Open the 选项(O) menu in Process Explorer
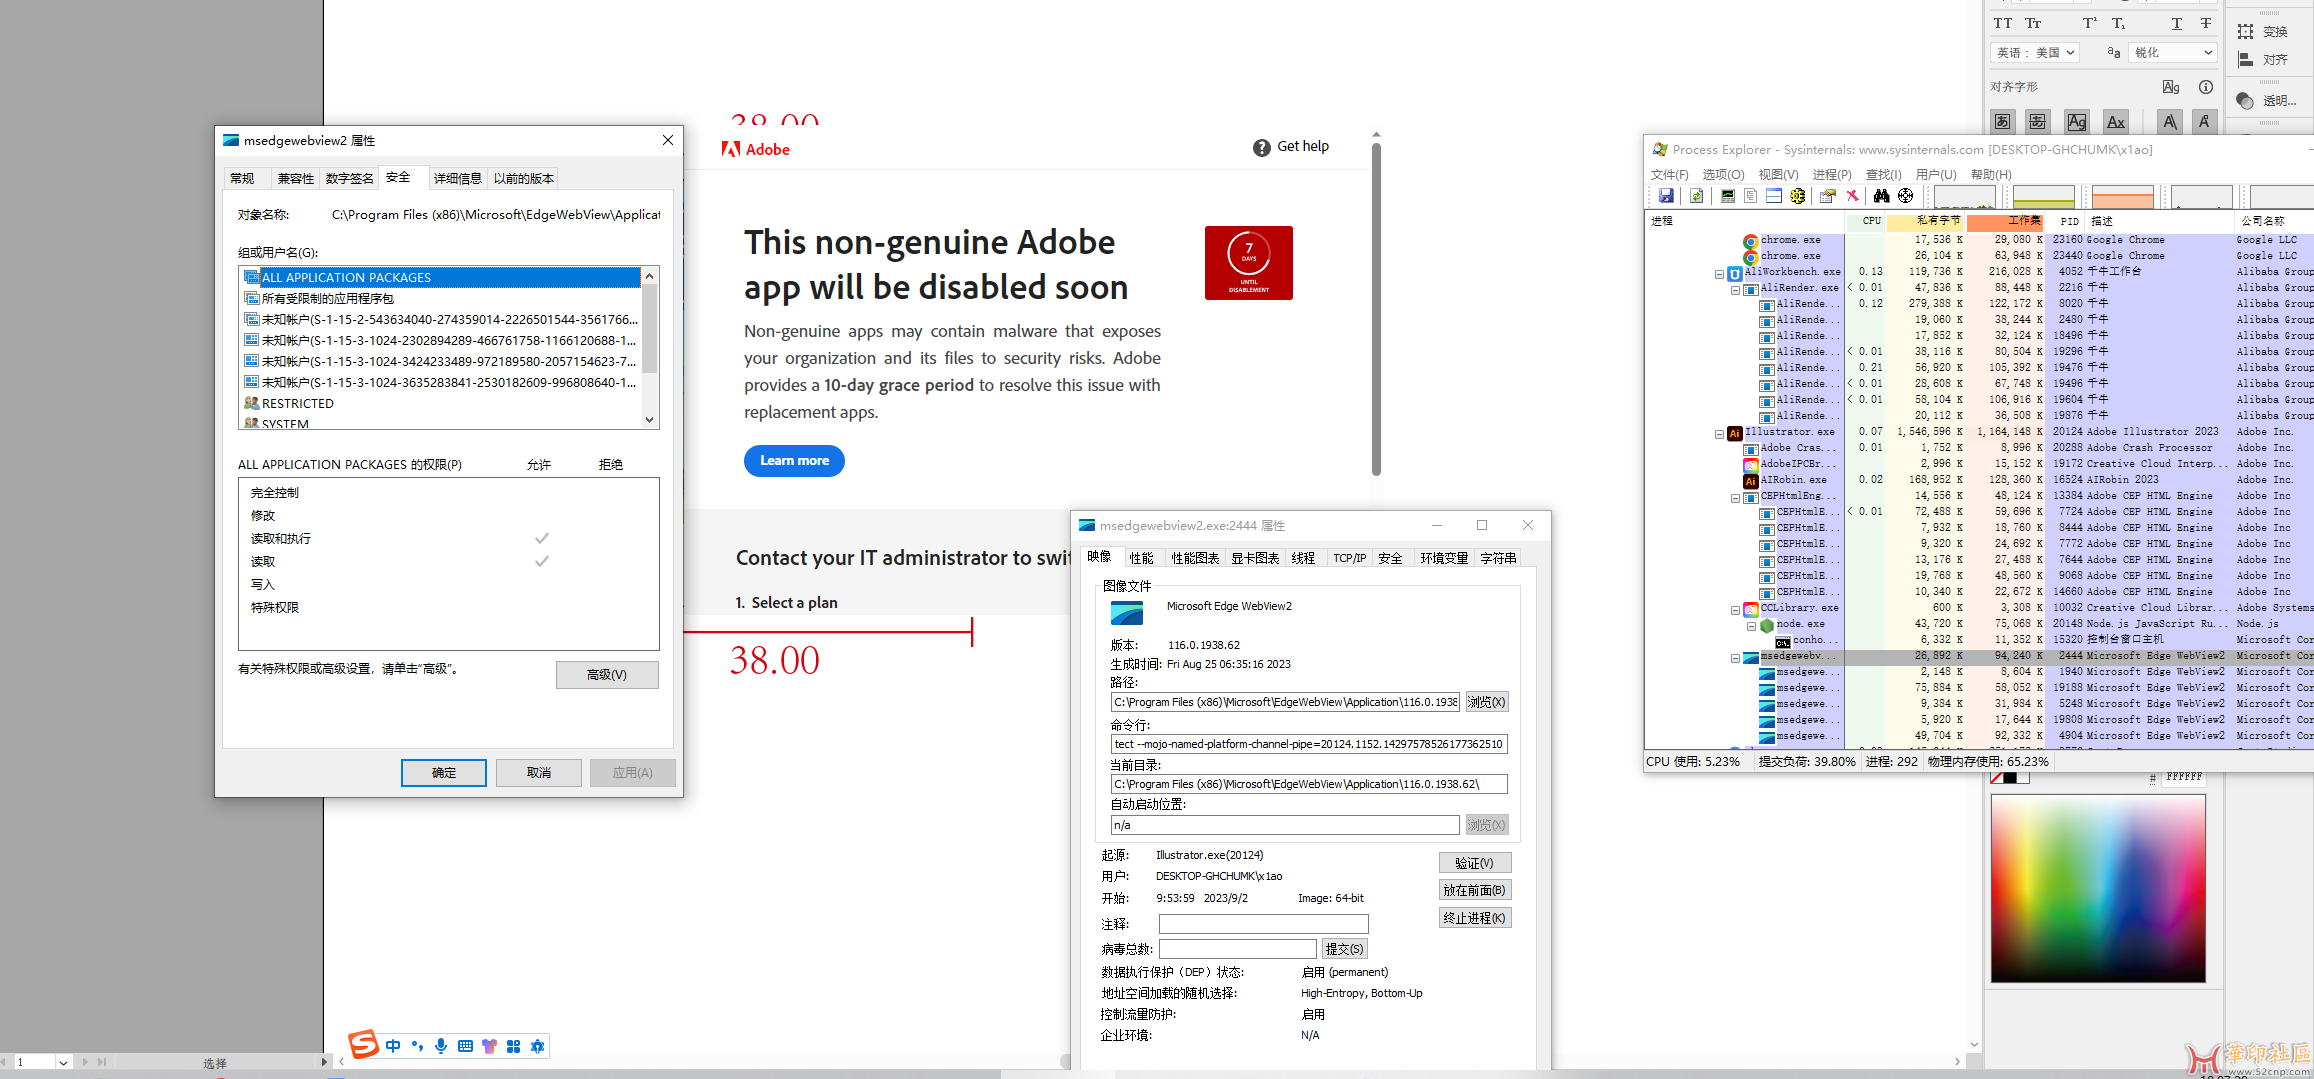The width and height of the screenshot is (2314, 1079). (1723, 174)
